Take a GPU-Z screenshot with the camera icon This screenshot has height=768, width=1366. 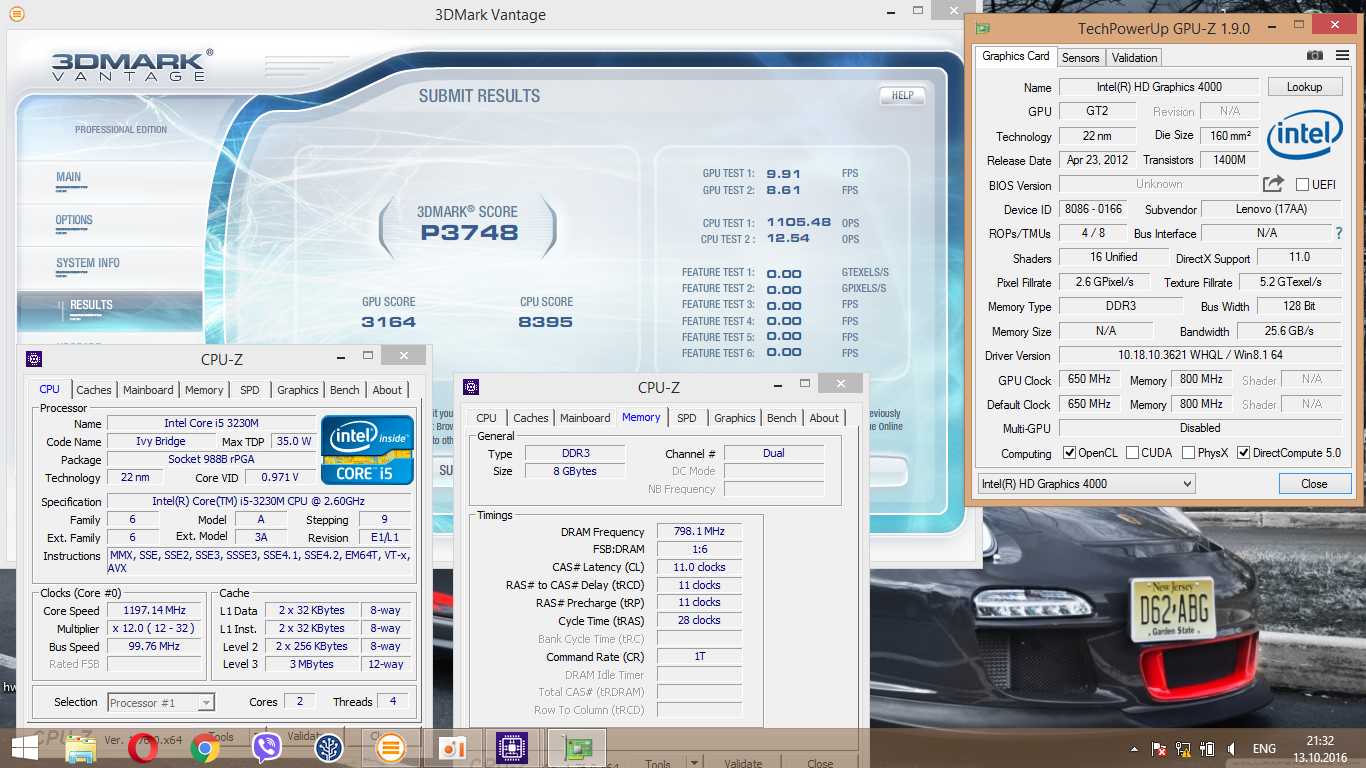coord(1314,56)
